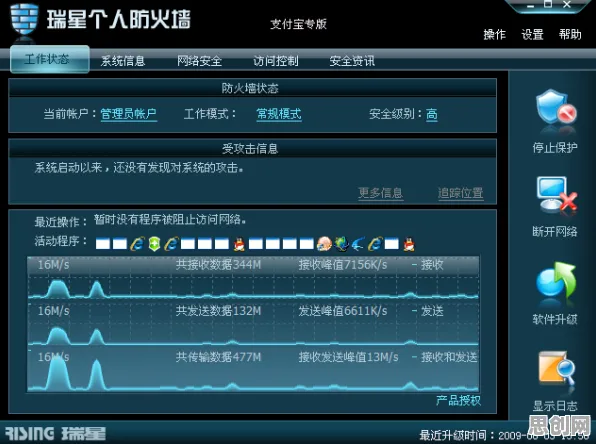Switch to the 工作状态 tab

tap(50, 59)
